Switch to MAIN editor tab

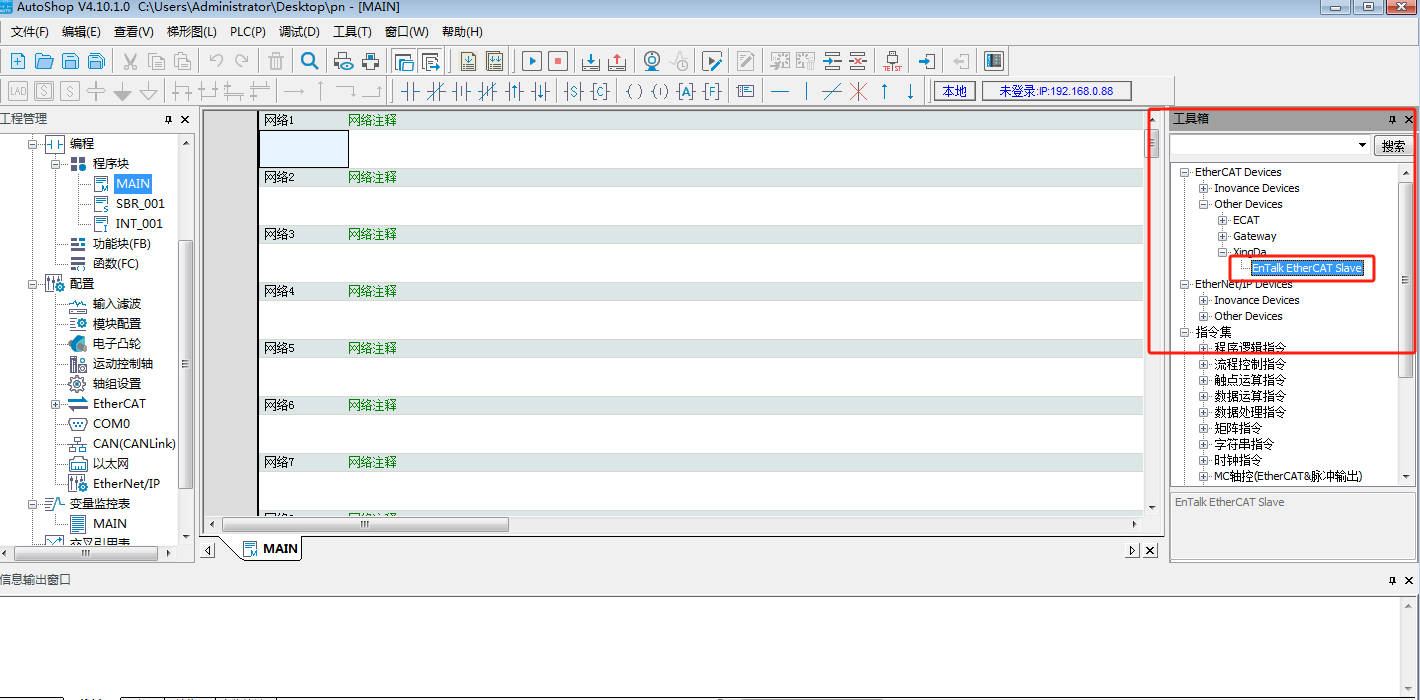pos(270,548)
